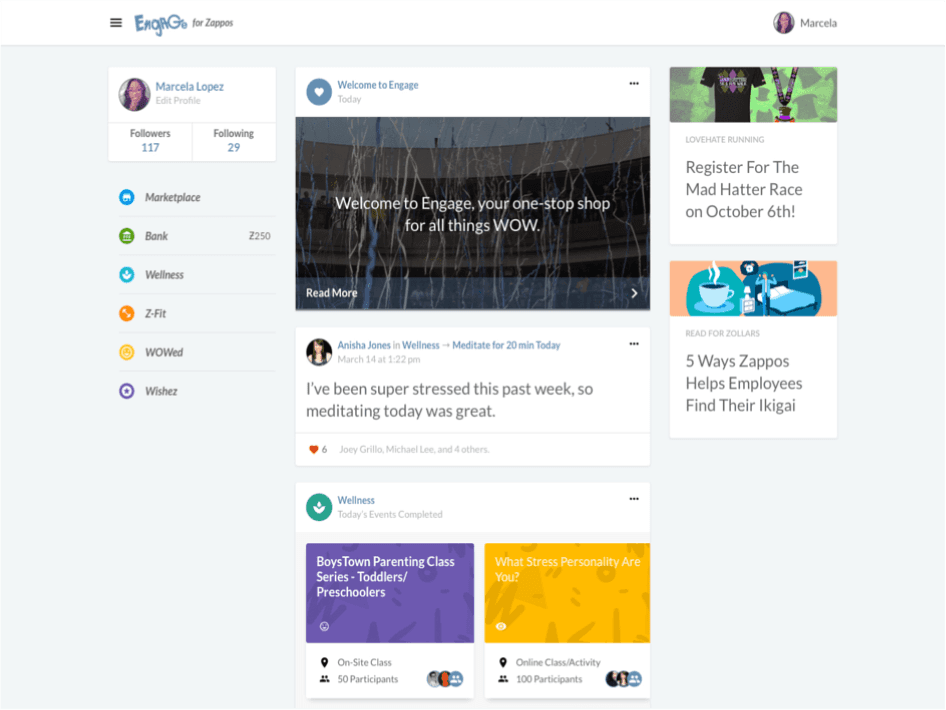Click the coffee cup Ikigai article image
Image resolution: width=946 pixels, height=710 pixels.
(x=753, y=288)
